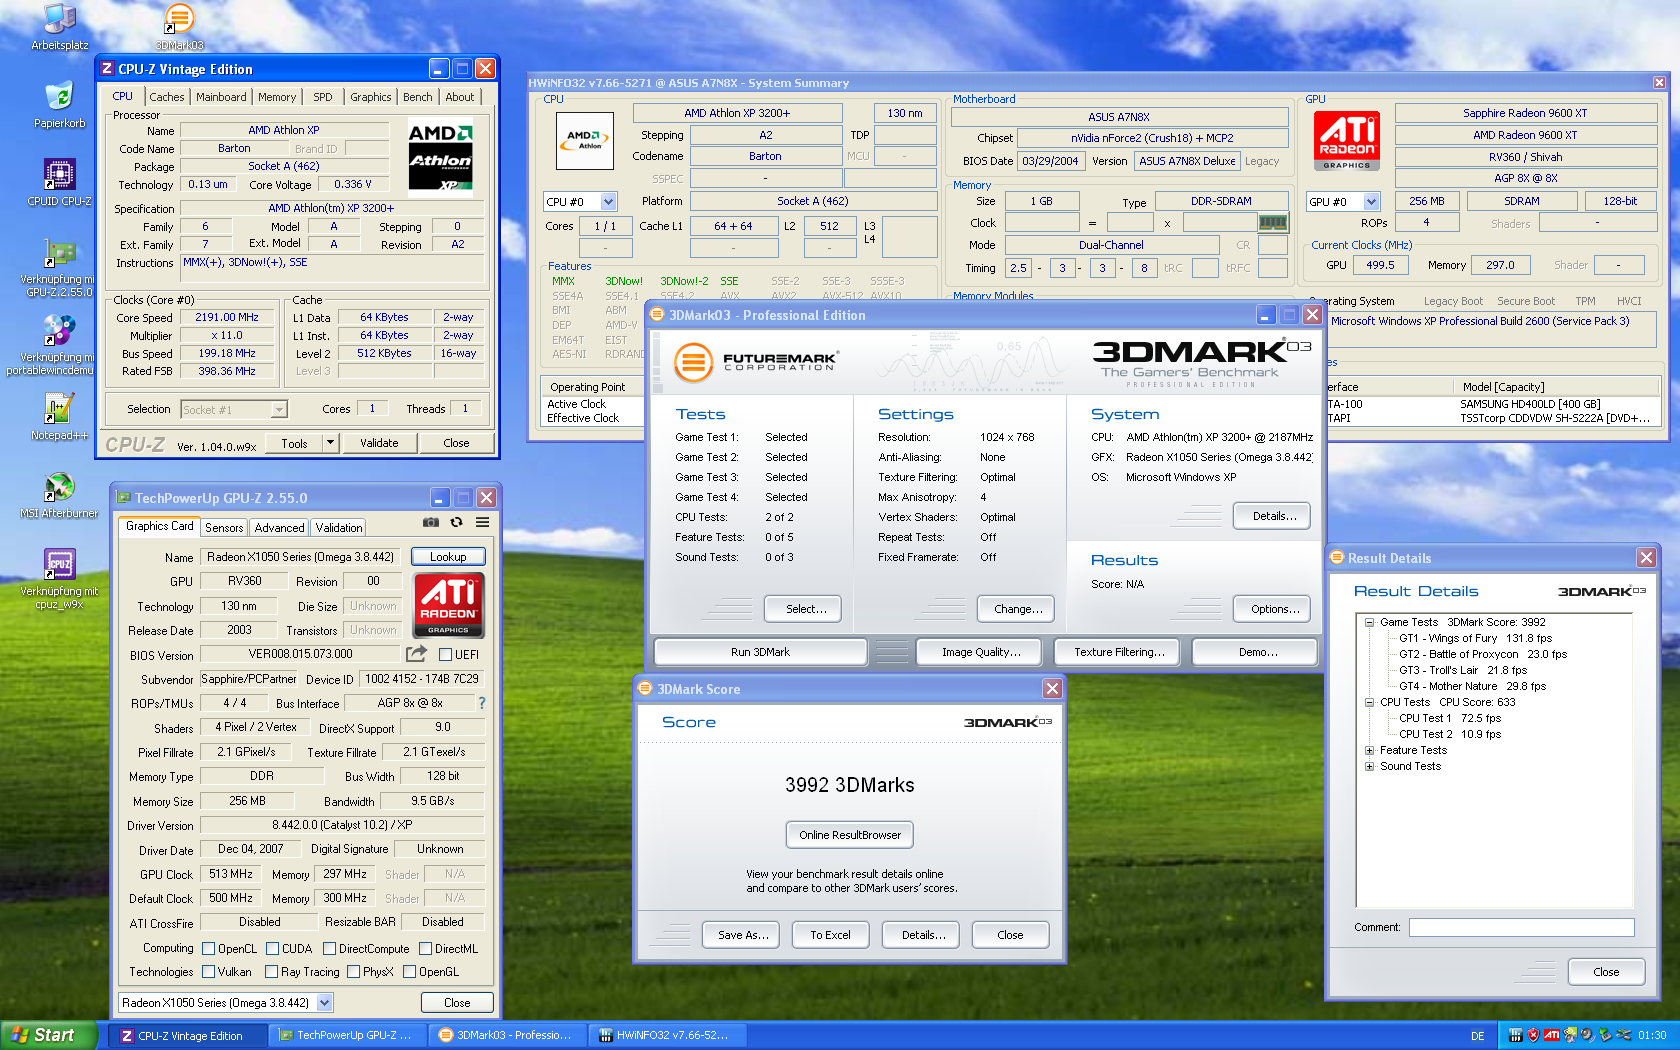
Task: Click Save As in 3DMark Score
Action: (743, 935)
